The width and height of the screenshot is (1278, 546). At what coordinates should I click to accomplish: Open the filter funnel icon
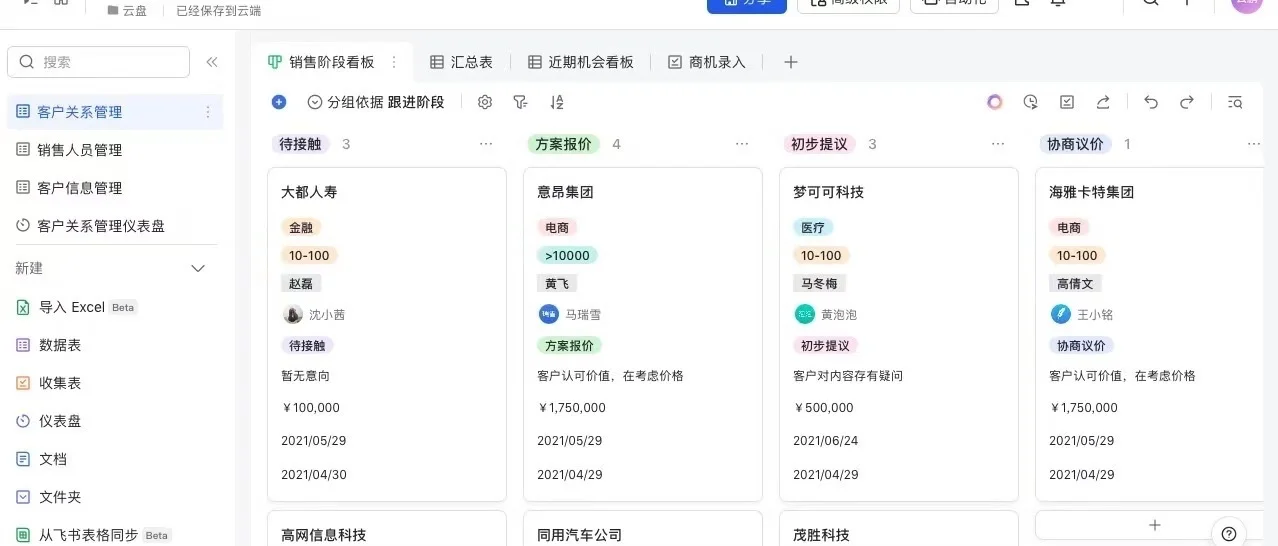point(520,102)
